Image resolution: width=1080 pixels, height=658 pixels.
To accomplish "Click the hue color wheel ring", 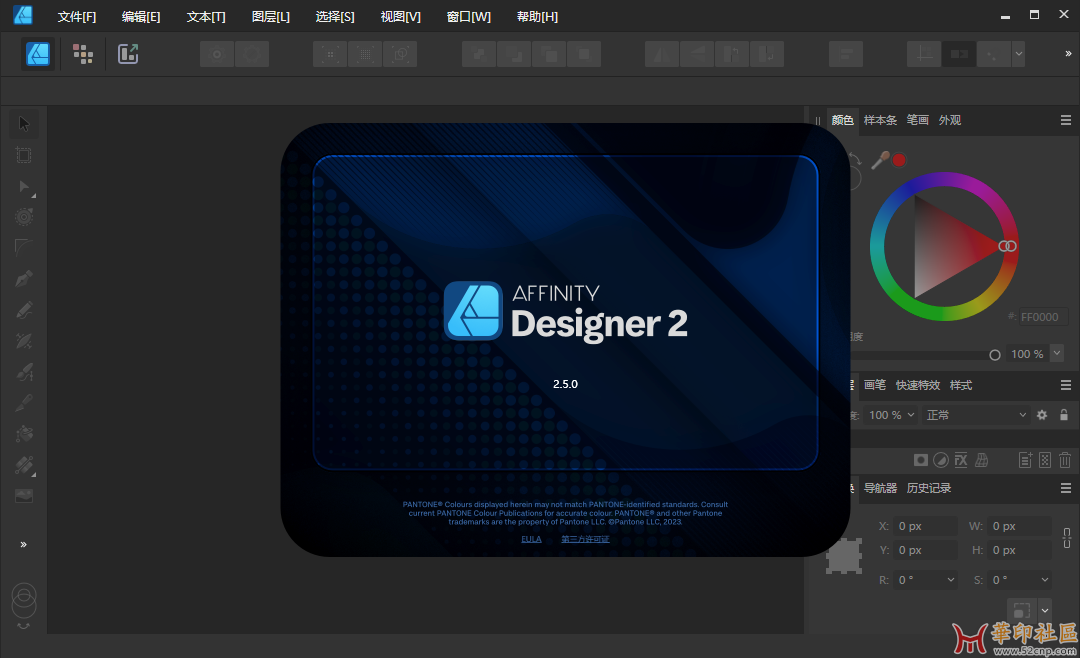I will tap(944, 179).
